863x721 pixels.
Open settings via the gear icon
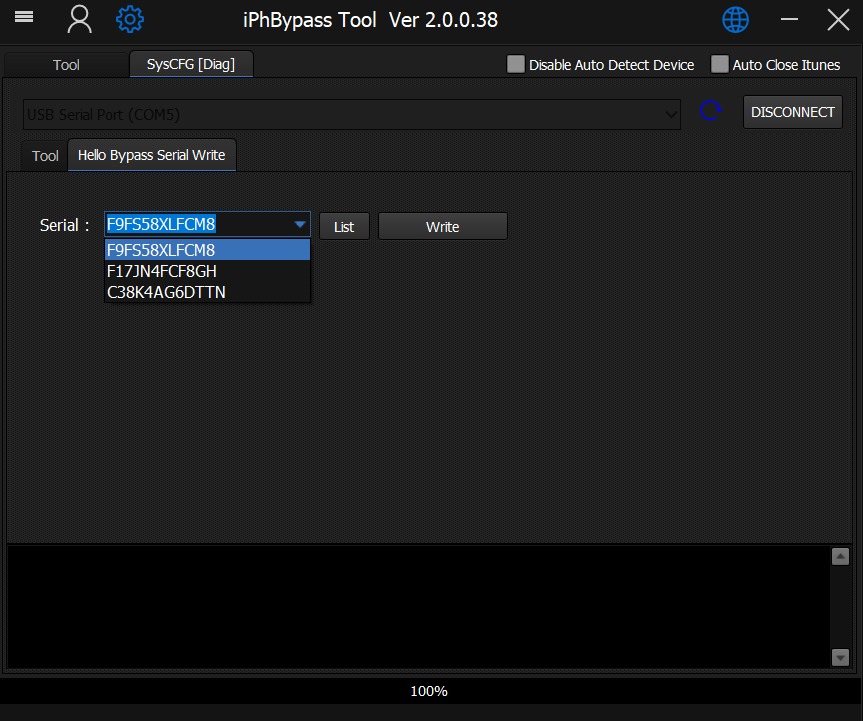130,19
